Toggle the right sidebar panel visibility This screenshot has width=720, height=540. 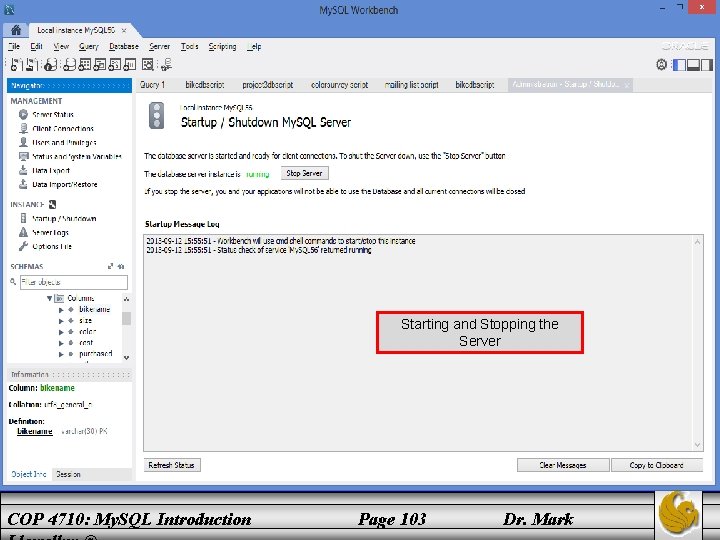pyautogui.click(x=707, y=65)
